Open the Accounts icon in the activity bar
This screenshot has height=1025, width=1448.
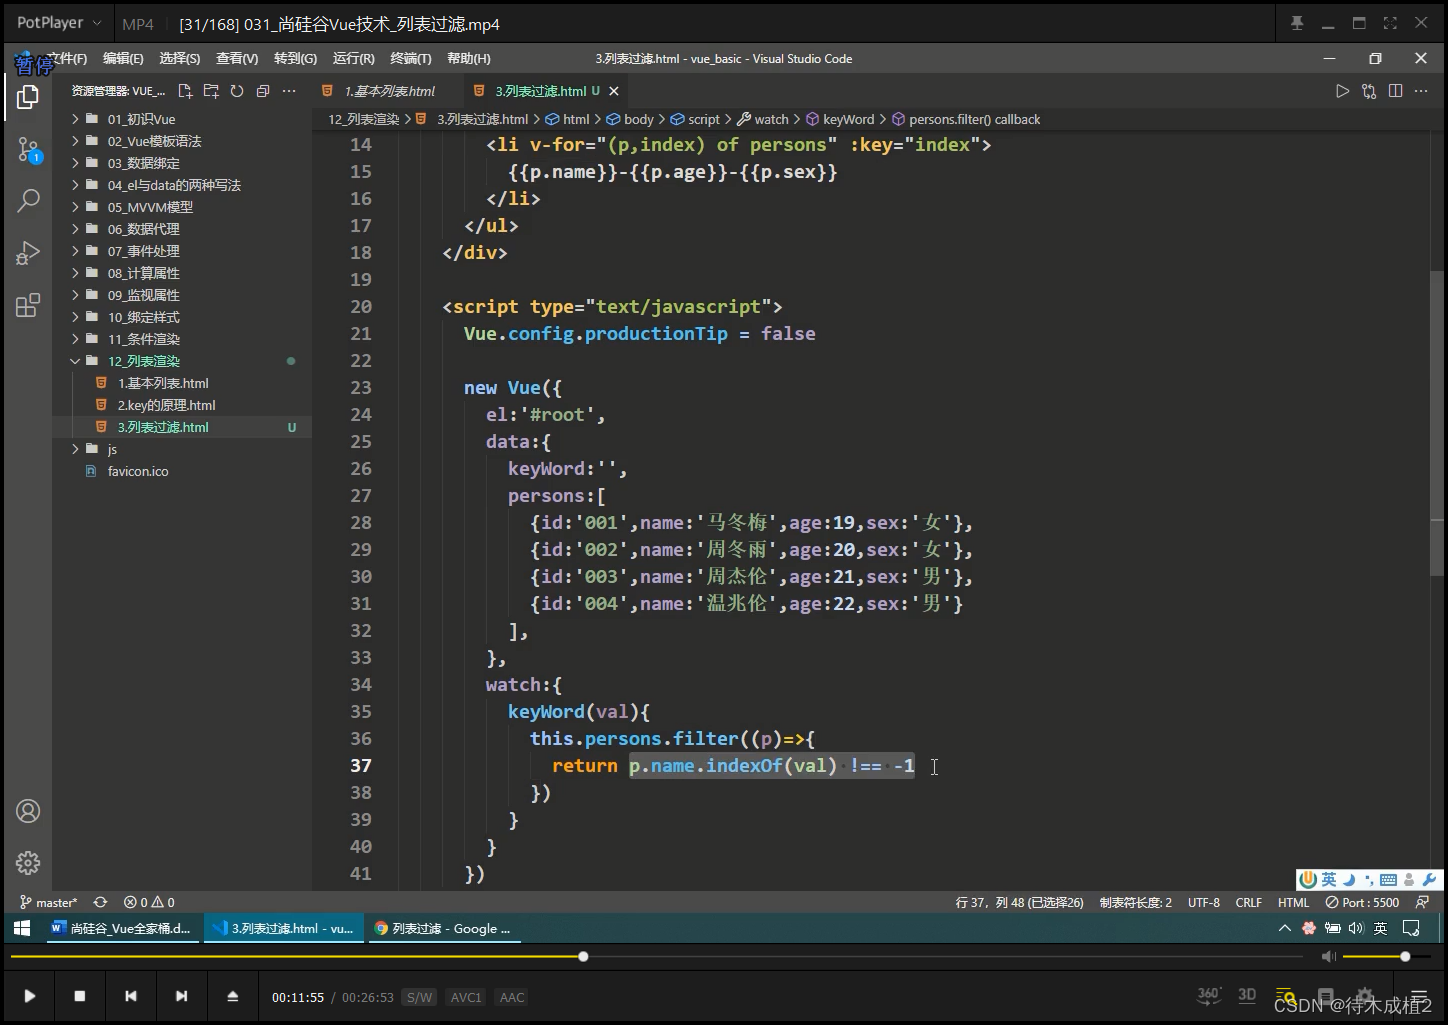[x=28, y=811]
